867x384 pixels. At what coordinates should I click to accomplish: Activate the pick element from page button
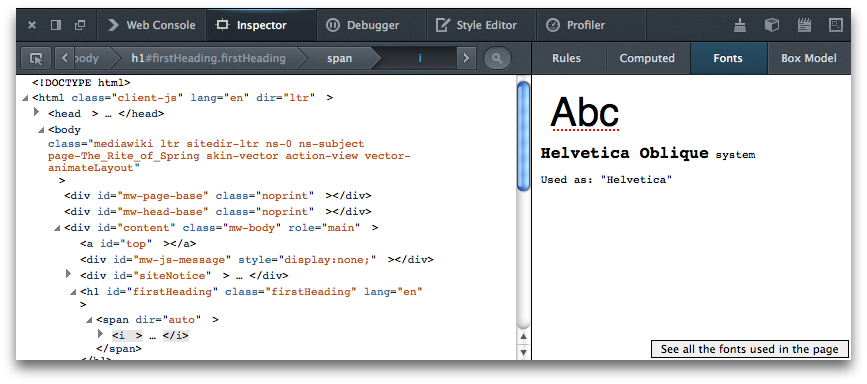(36, 58)
